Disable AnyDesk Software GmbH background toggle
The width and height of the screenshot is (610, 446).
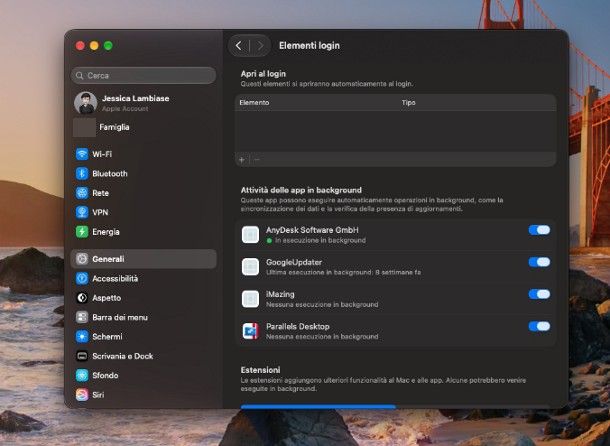(x=539, y=230)
